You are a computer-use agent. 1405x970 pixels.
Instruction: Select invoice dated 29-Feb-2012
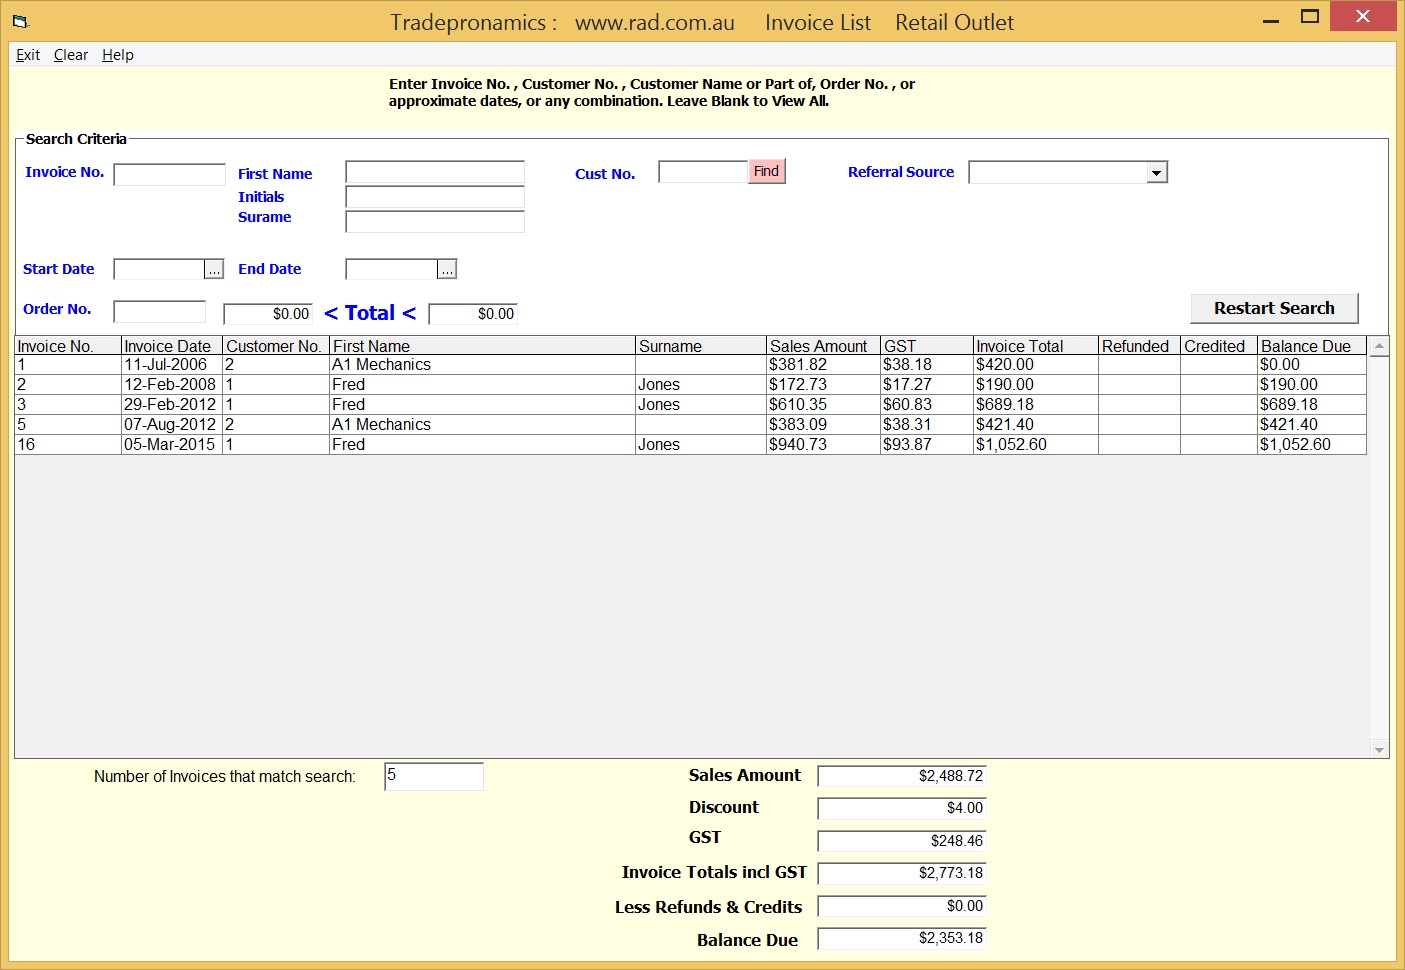pyautogui.click(x=691, y=405)
